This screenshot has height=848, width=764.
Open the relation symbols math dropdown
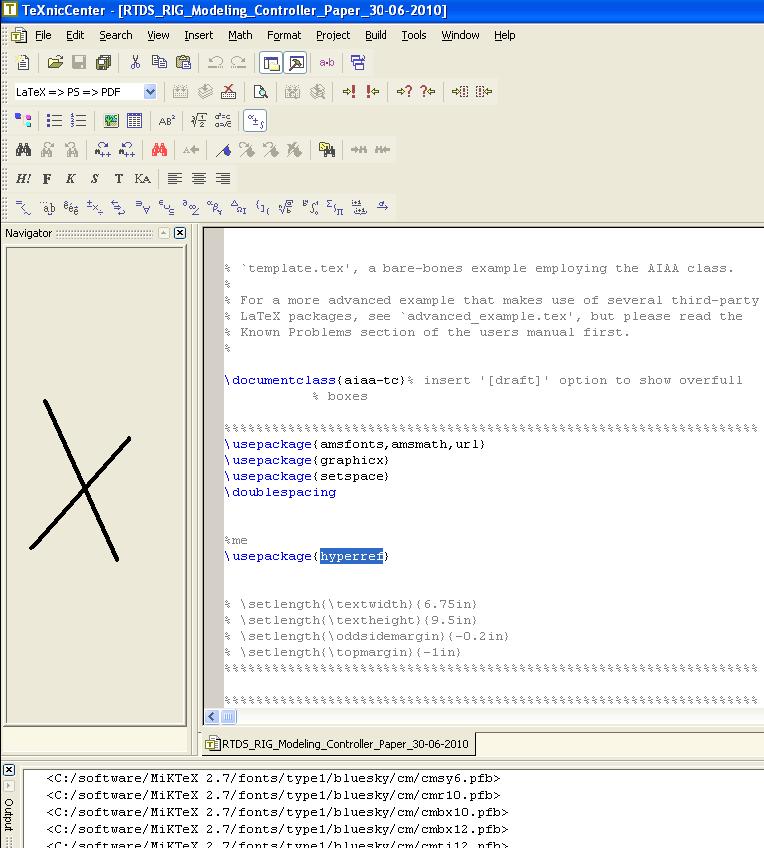(23, 207)
